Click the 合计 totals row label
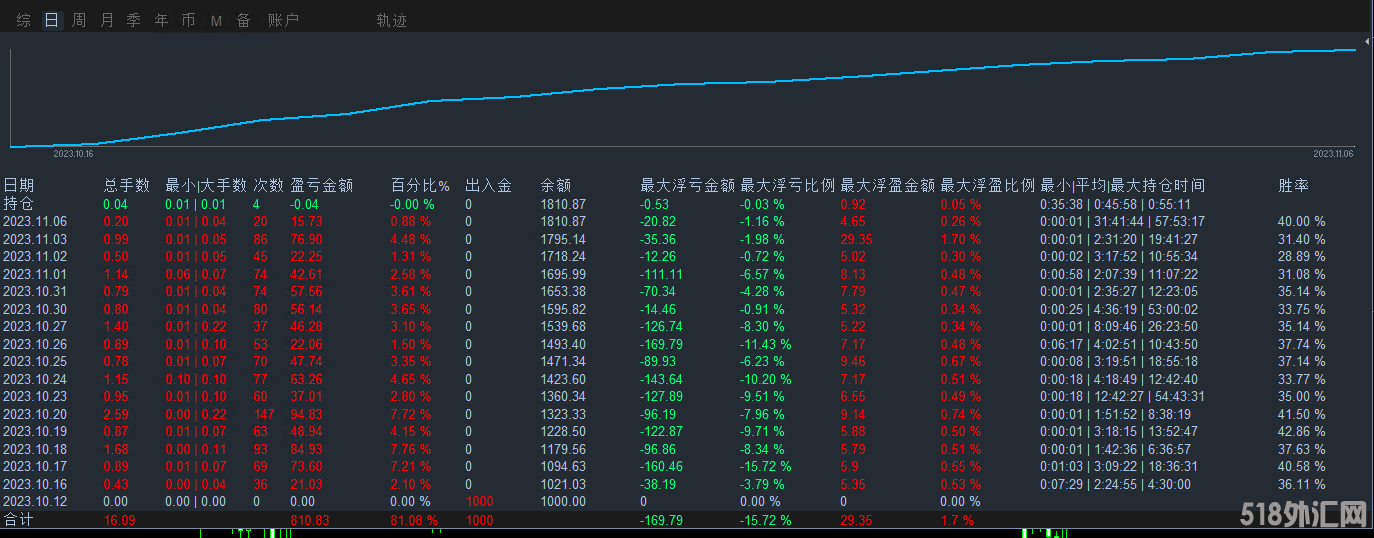Screen dimensions: 1374x538 [18, 520]
